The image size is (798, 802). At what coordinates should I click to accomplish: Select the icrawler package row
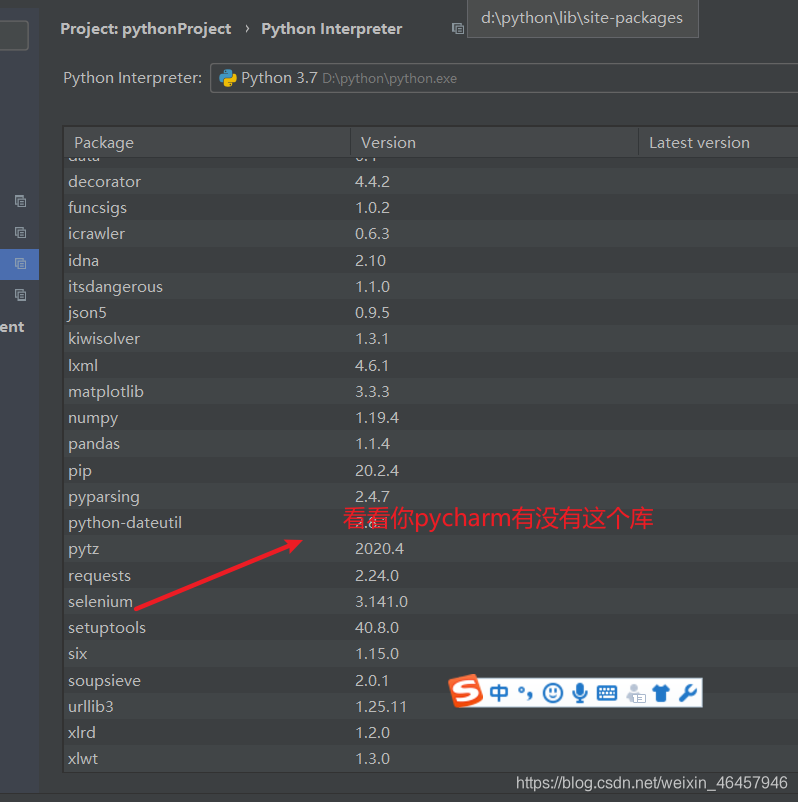(x=431, y=234)
